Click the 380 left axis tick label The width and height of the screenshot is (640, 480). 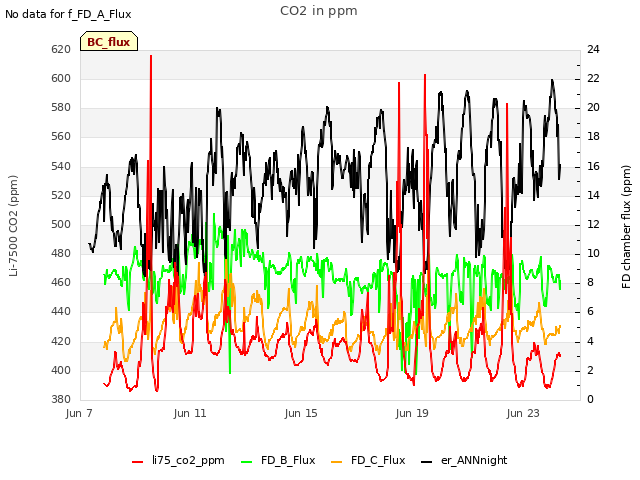click(61, 399)
